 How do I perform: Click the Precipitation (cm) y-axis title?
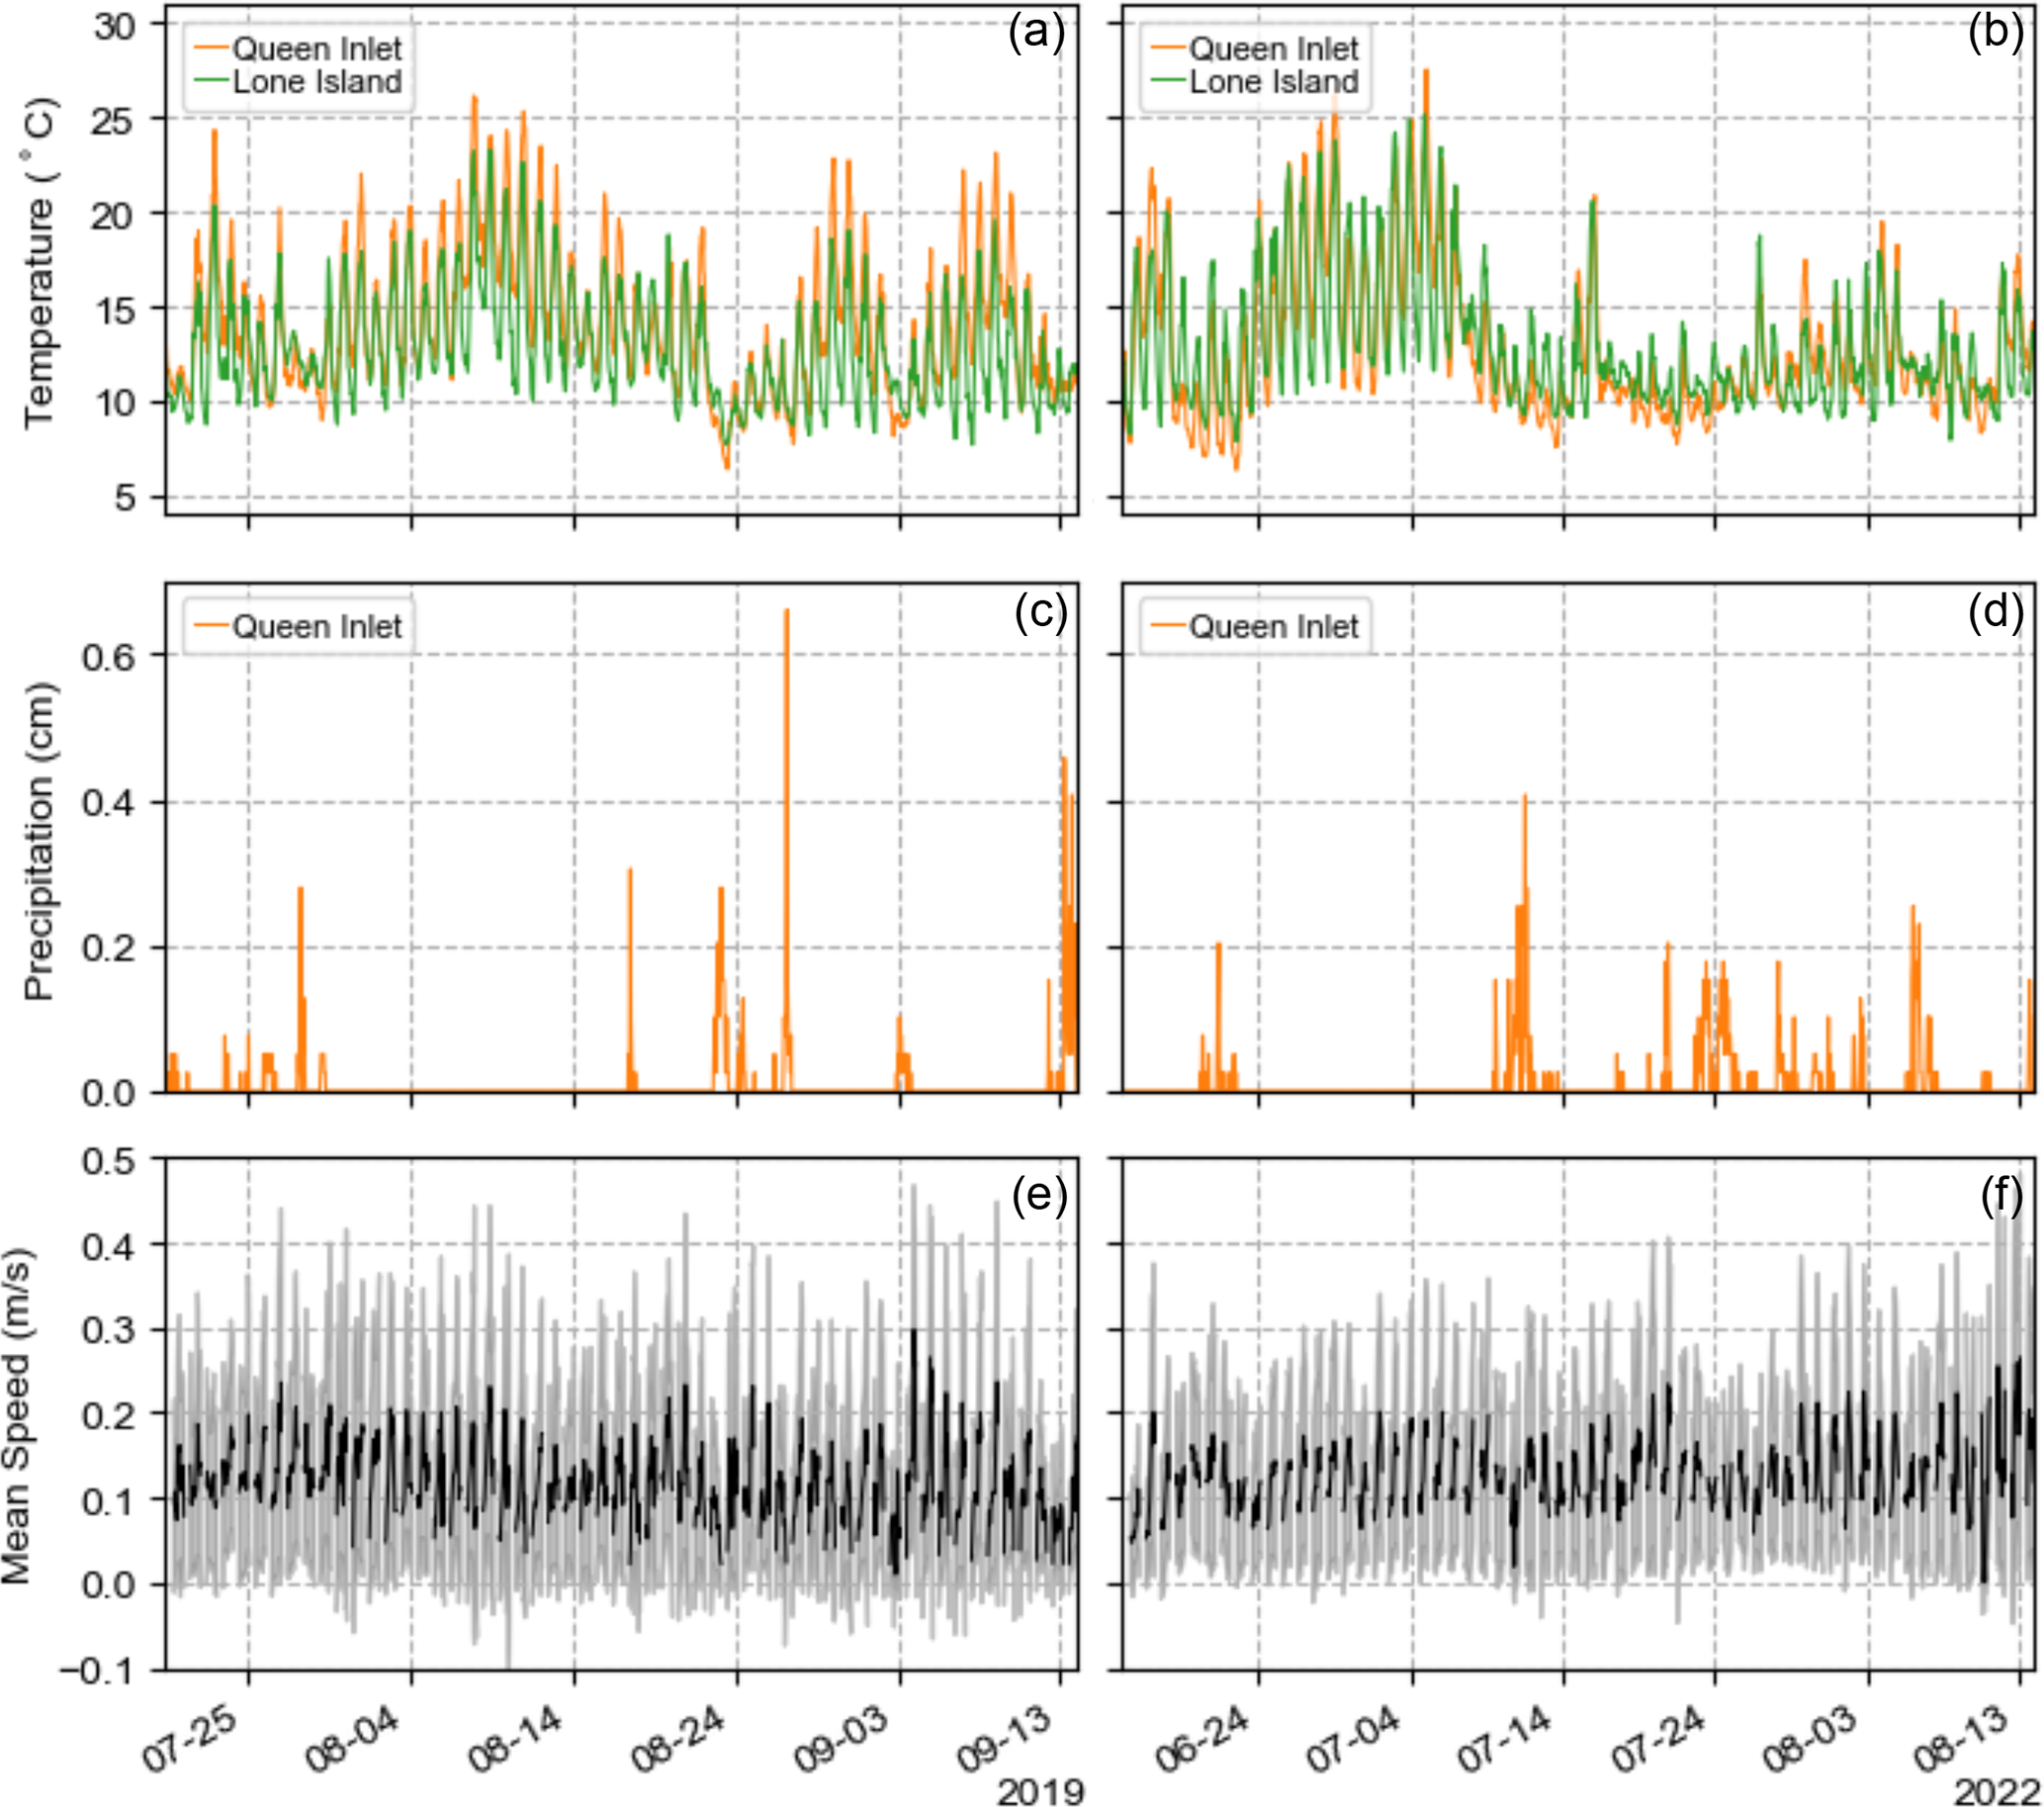[x=38, y=841]
